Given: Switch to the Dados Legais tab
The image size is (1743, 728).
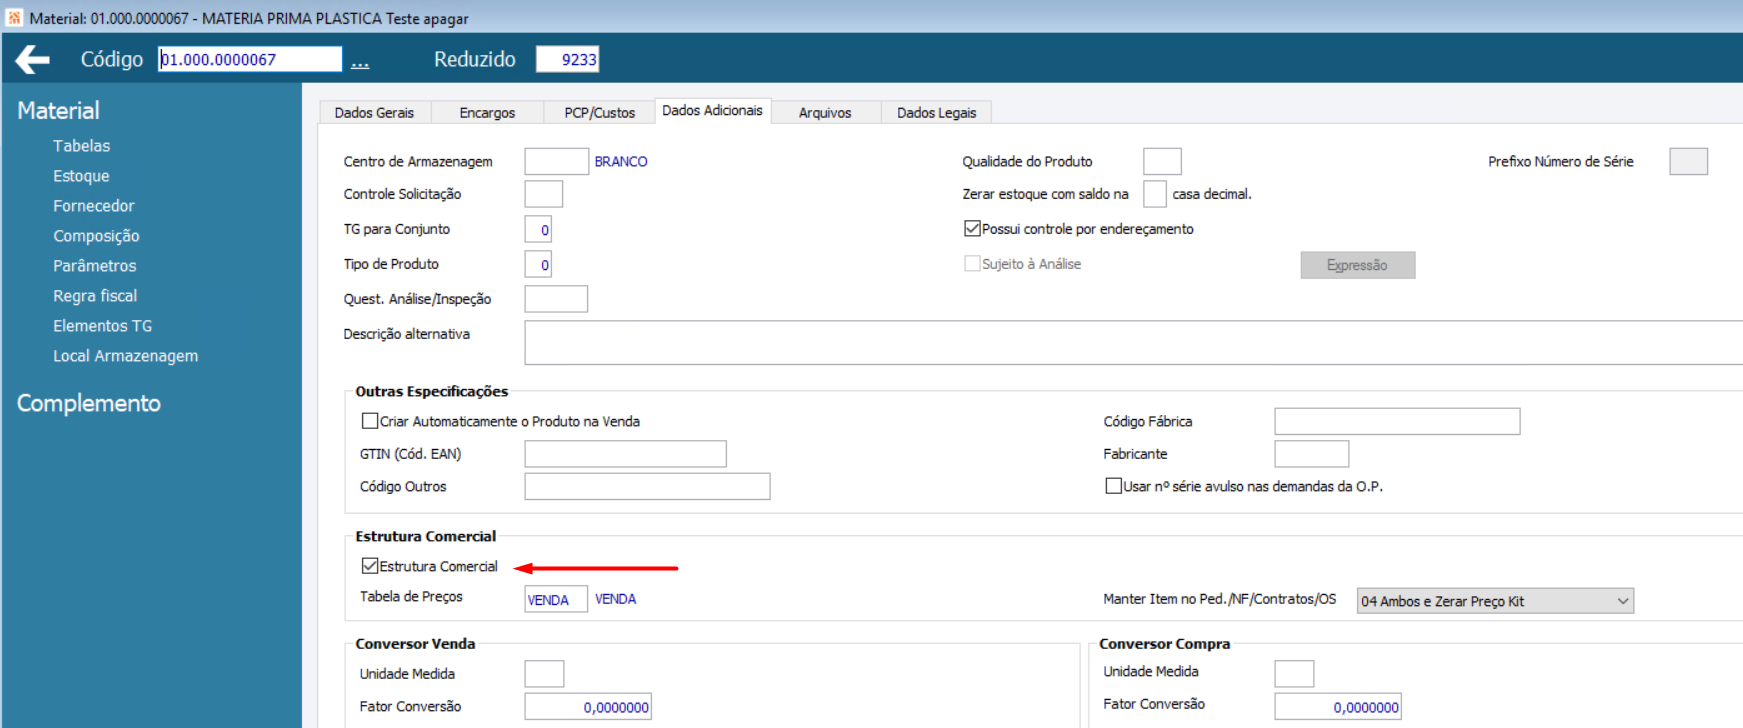Looking at the screenshot, I should (936, 113).
